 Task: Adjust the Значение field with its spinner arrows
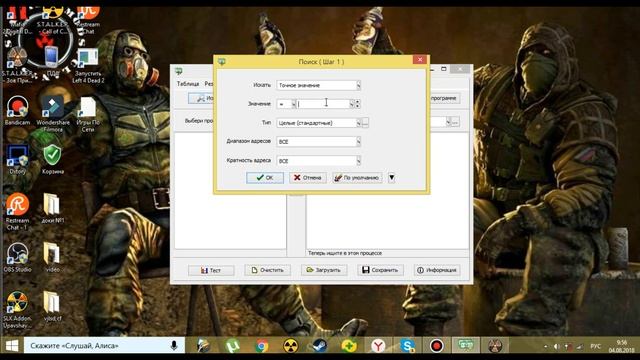click(358, 104)
